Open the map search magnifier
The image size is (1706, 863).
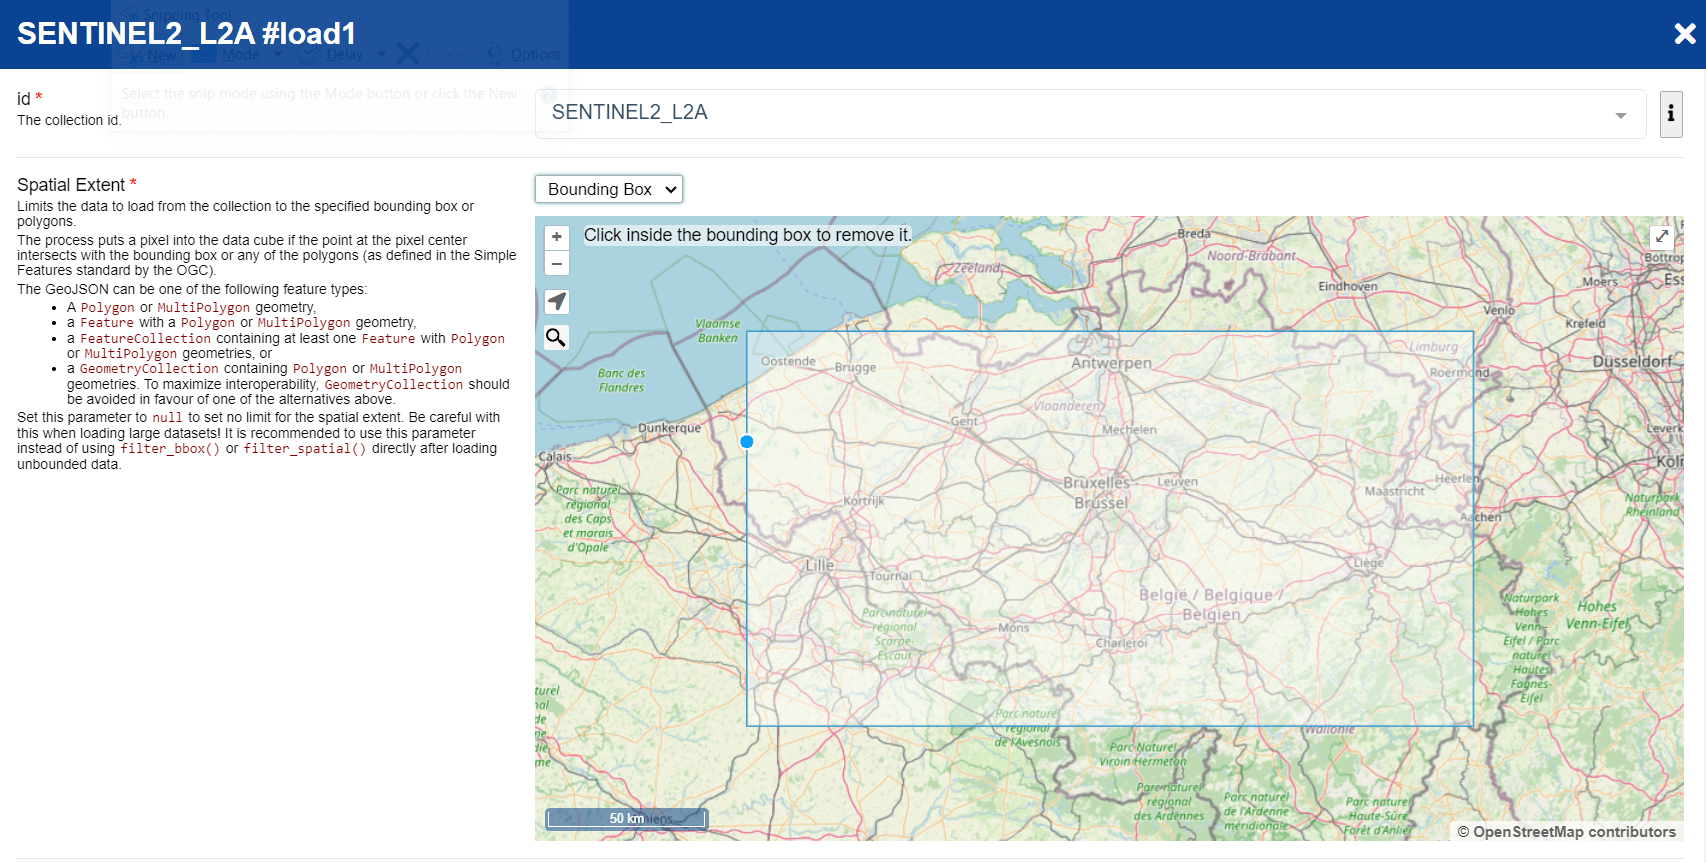(557, 338)
